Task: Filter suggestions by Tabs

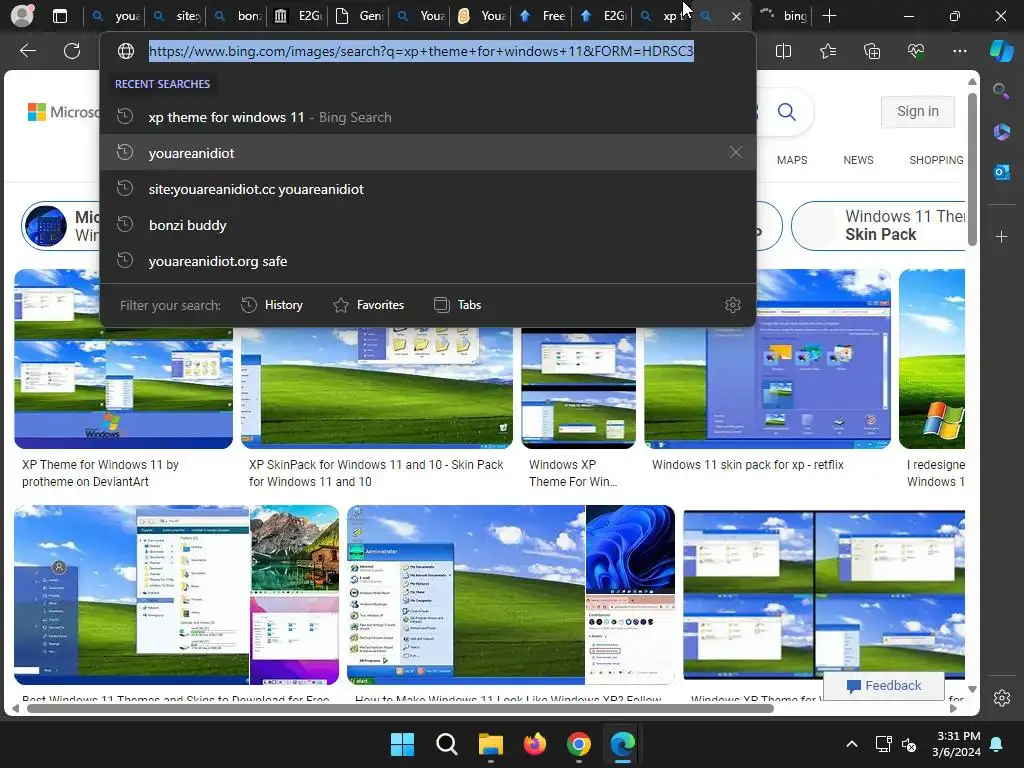Action: coord(458,305)
